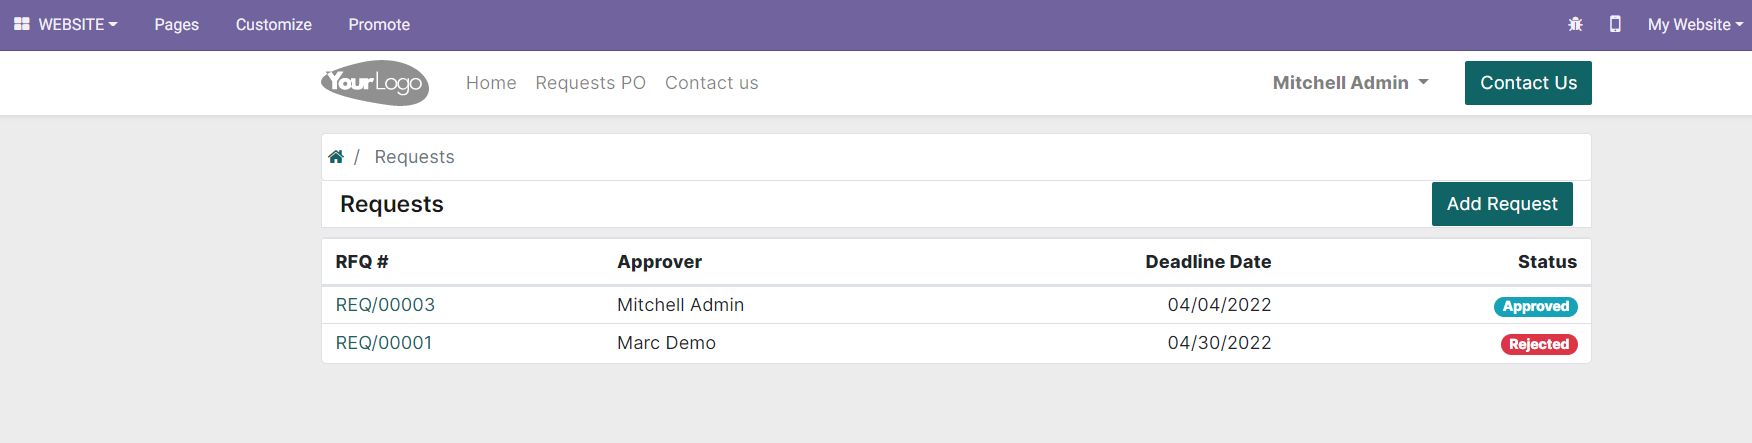Go to the Home page link
The height and width of the screenshot is (443, 1752).
[x=491, y=83]
